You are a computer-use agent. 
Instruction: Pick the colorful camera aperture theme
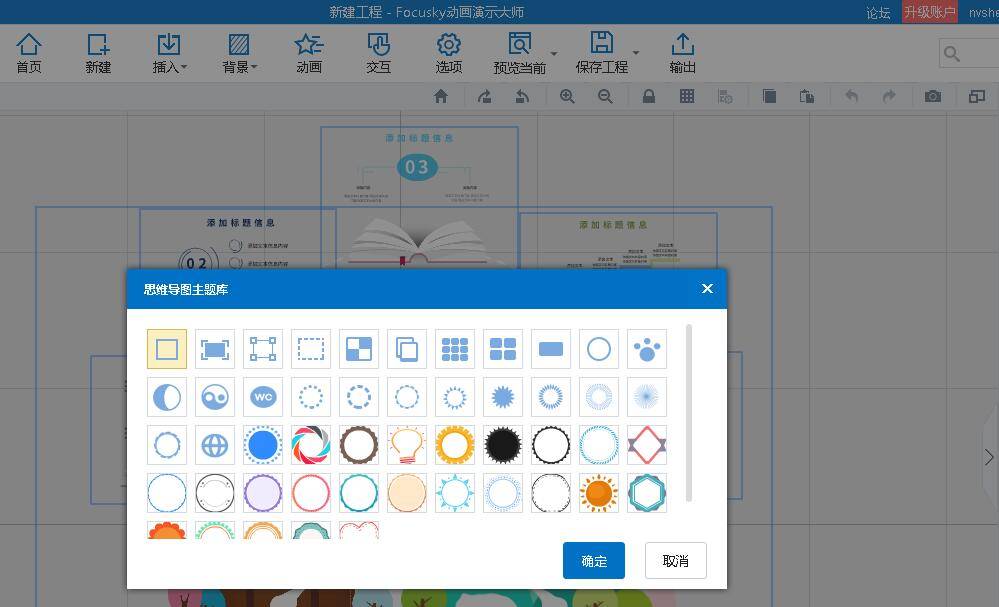(311, 445)
